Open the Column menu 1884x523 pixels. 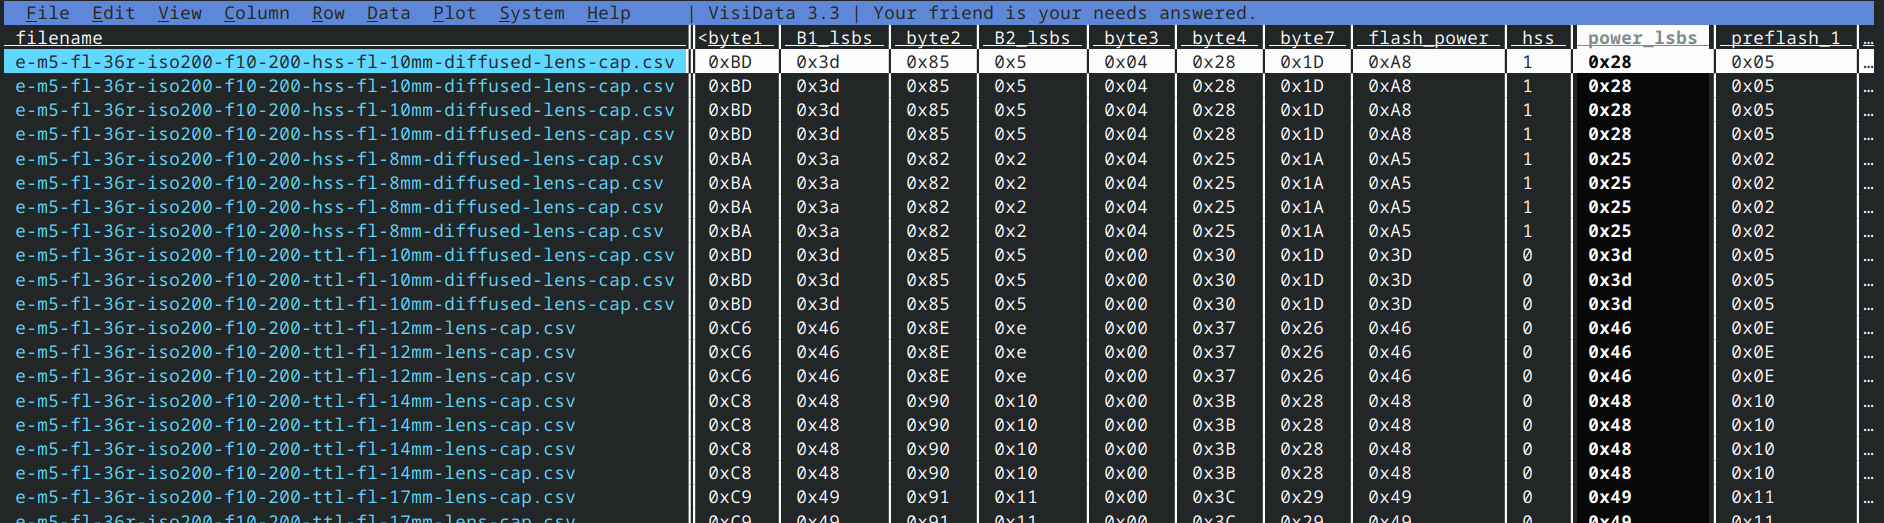point(256,13)
